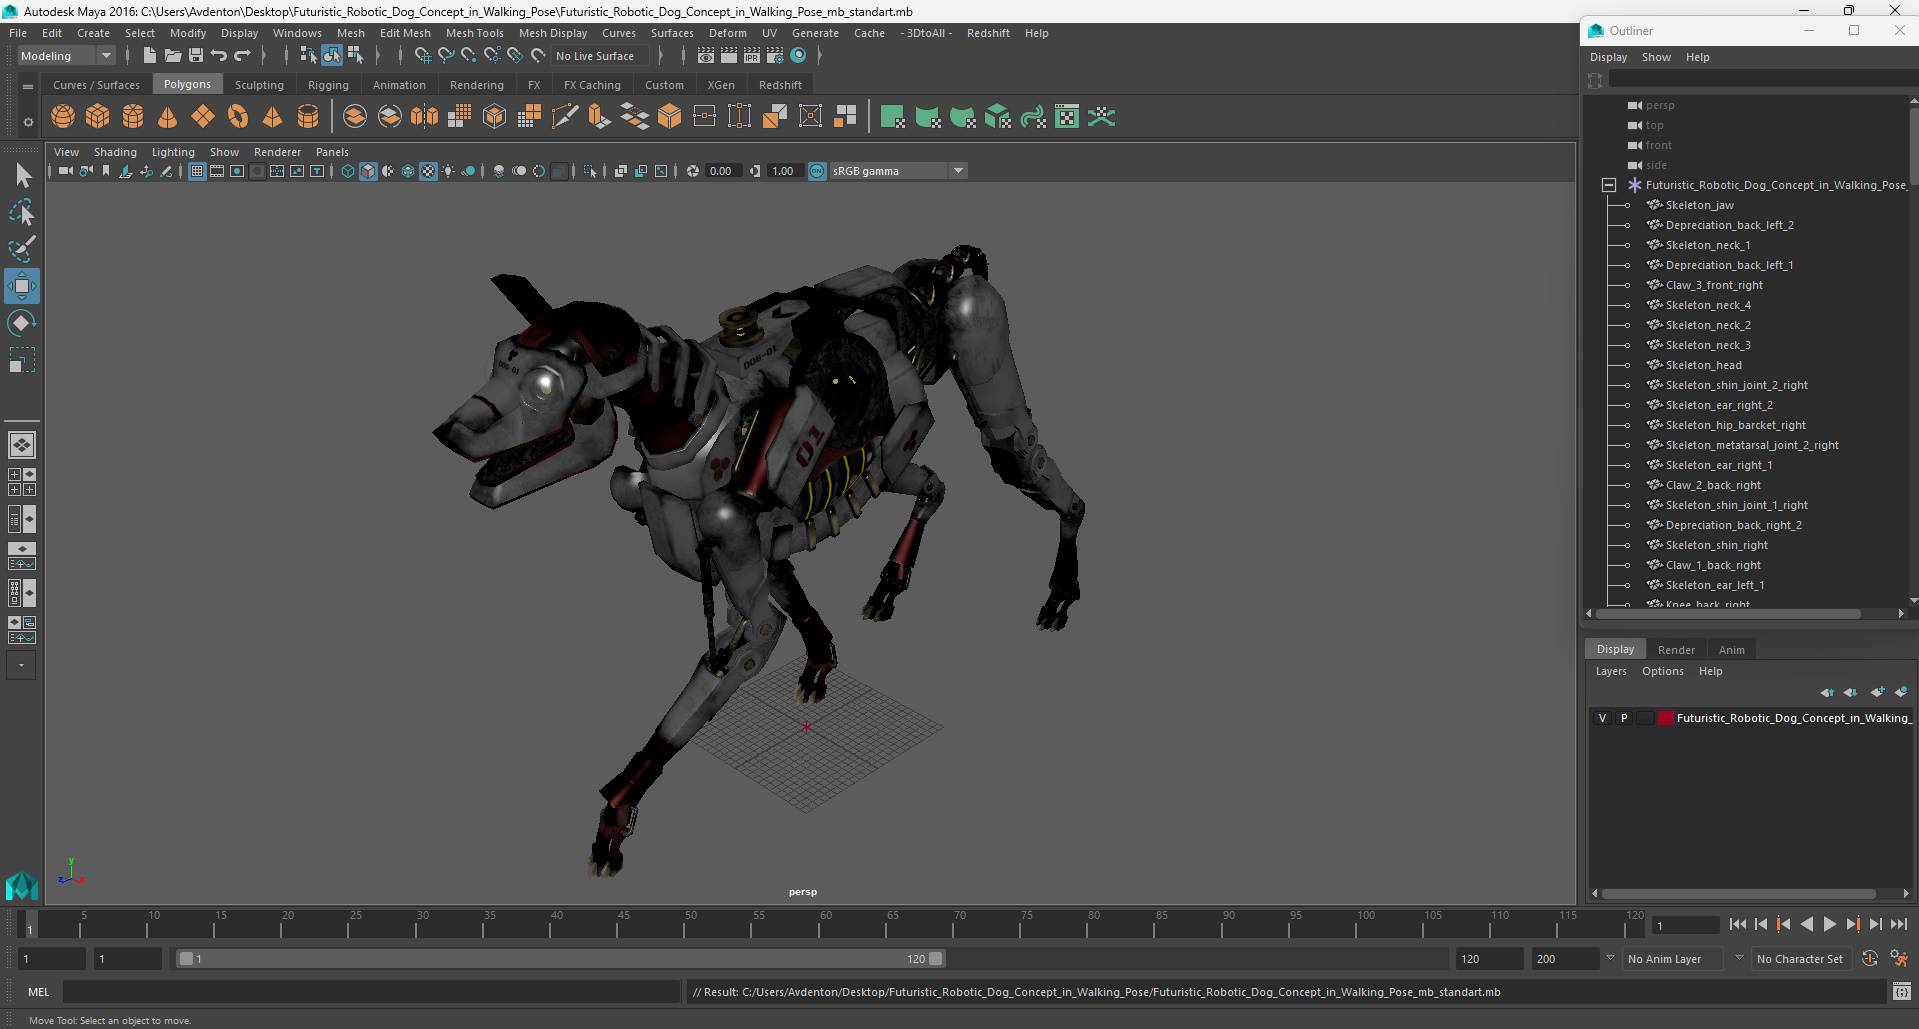Create a polygon pyramid from the shelf
Image resolution: width=1919 pixels, height=1029 pixels.
click(x=272, y=117)
